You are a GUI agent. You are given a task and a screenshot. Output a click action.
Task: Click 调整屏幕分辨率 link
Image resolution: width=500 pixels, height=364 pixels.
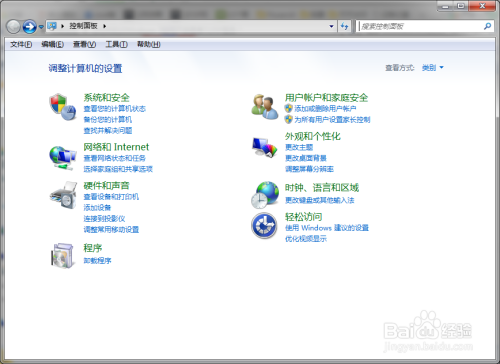[309, 169]
